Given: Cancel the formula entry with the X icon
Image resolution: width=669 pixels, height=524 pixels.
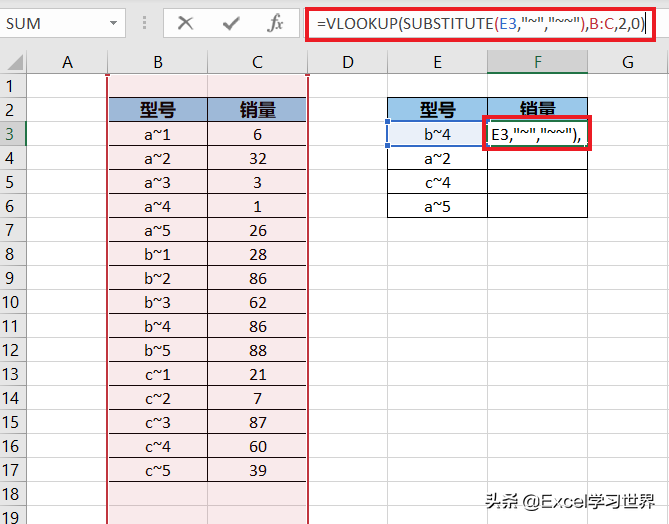Looking at the screenshot, I should click(185, 23).
